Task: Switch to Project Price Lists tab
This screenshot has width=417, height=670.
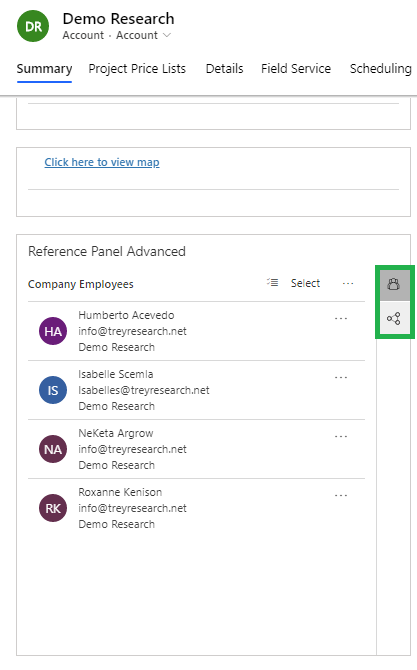Action: pos(137,69)
